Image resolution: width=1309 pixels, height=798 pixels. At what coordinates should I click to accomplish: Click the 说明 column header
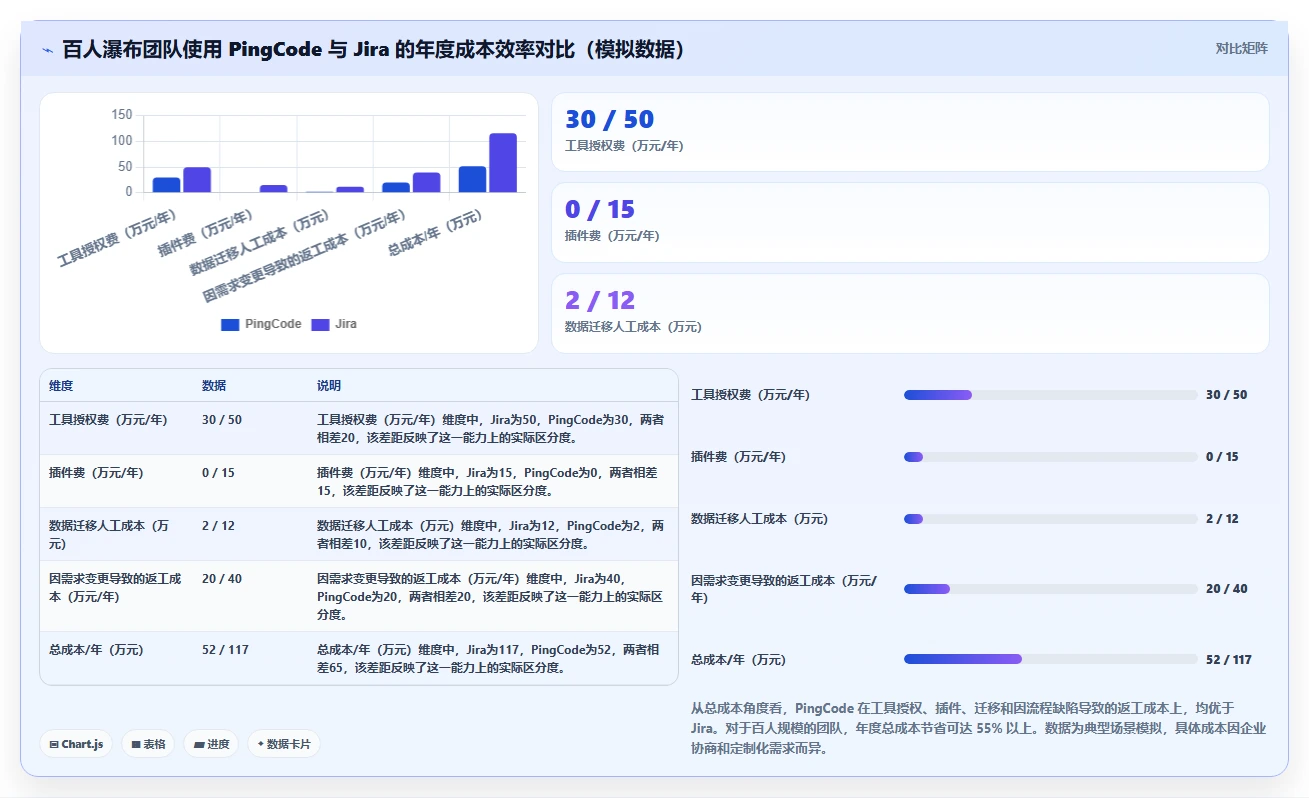(329, 386)
